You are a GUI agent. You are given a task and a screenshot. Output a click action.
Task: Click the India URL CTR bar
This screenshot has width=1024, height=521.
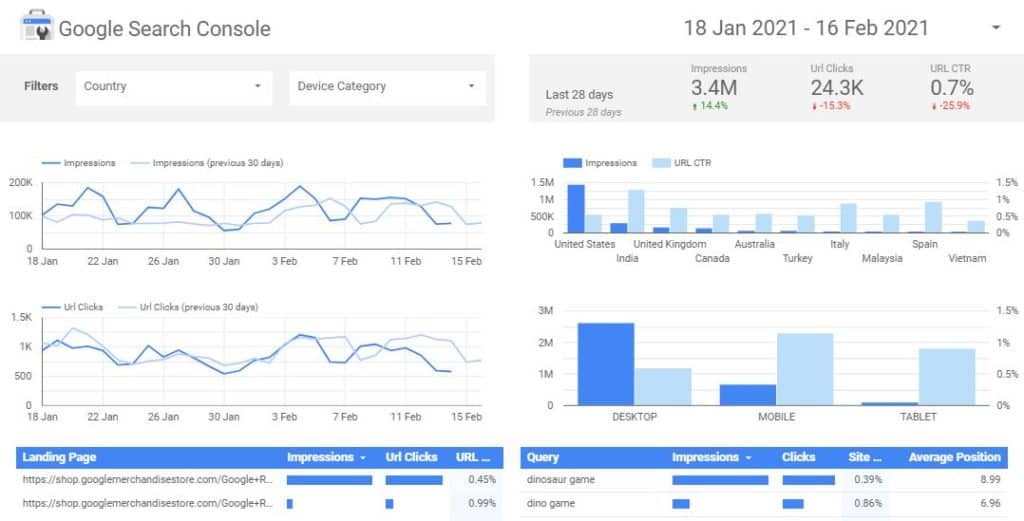point(636,211)
